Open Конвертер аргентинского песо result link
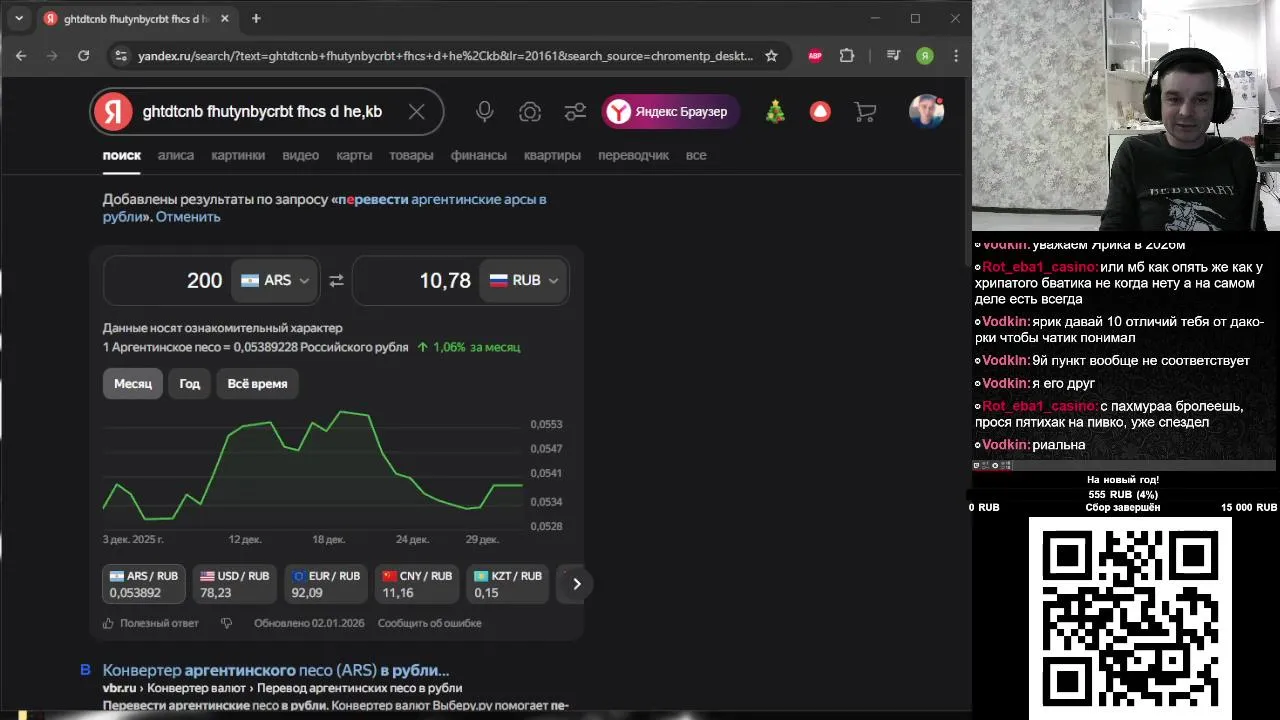 pyautogui.click(x=276, y=670)
